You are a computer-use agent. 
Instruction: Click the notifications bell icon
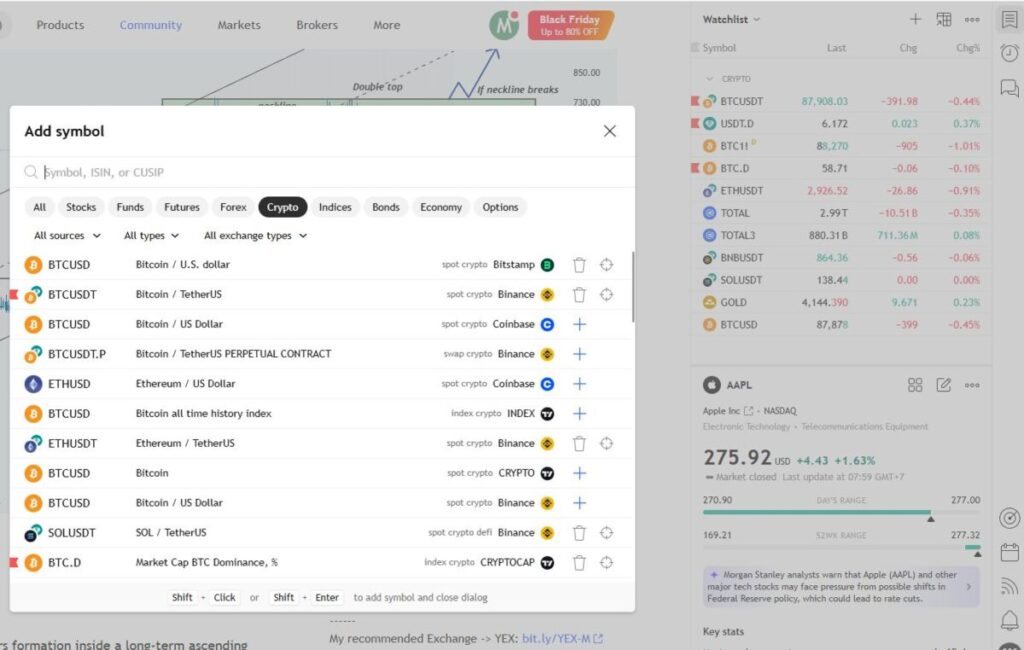[x=1009, y=620]
